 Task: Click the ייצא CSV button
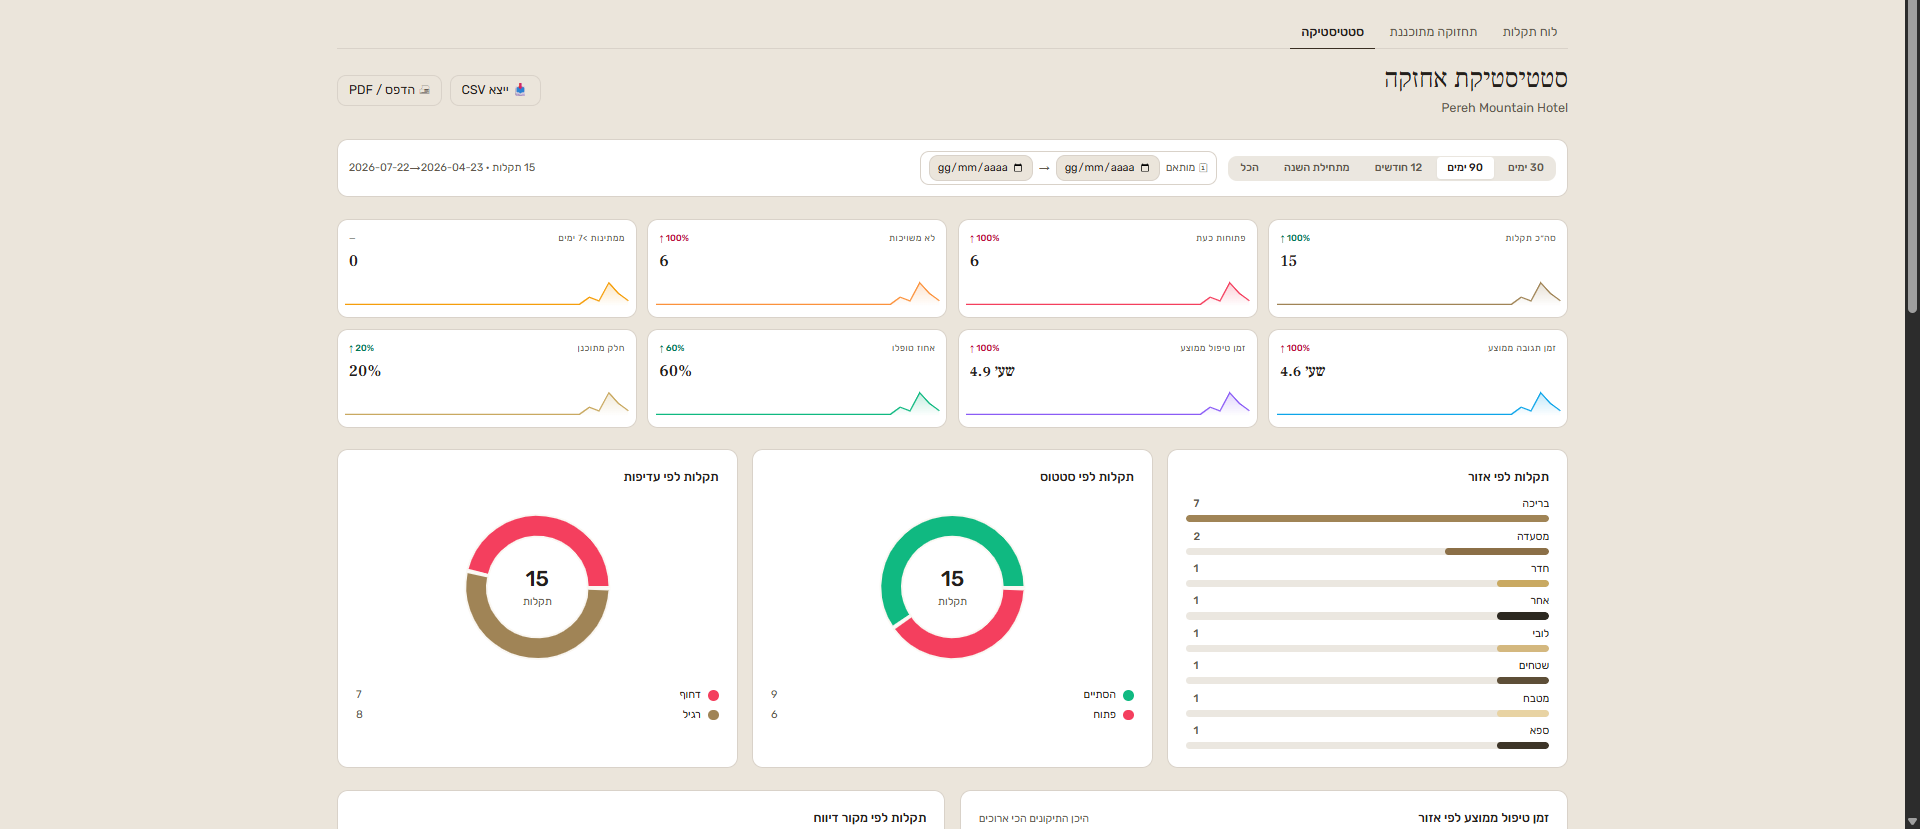click(495, 90)
